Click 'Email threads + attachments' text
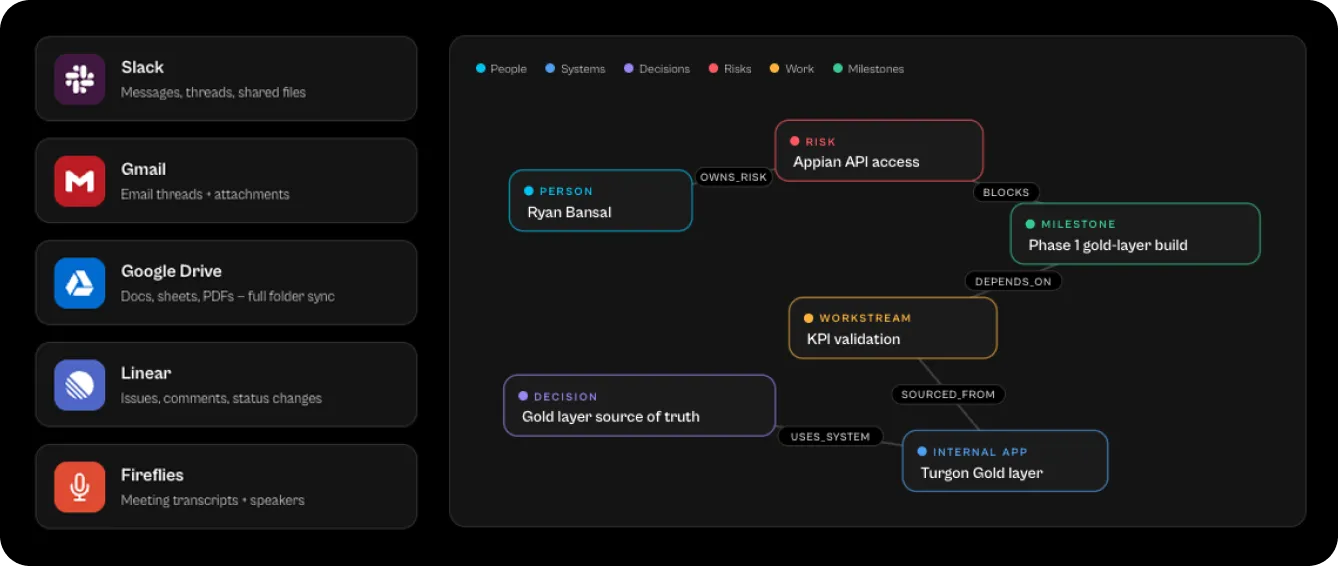 point(205,194)
